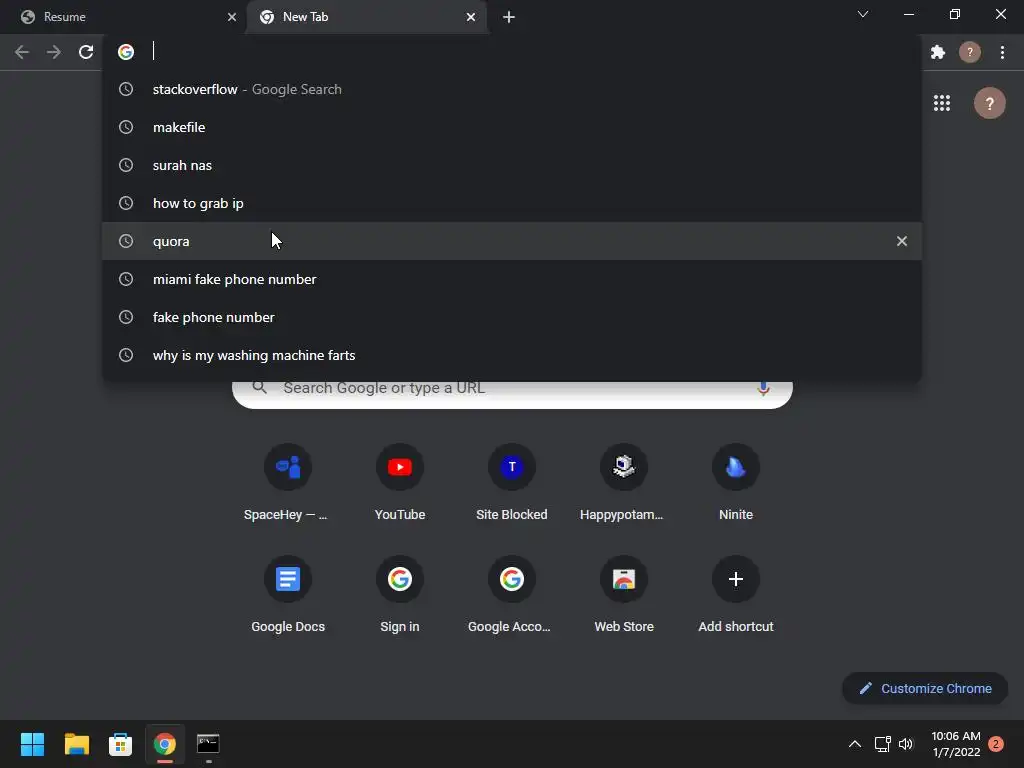Image resolution: width=1024 pixels, height=768 pixels.
Task: Select the surah nas suggestion
Action: tap(512, 165)
